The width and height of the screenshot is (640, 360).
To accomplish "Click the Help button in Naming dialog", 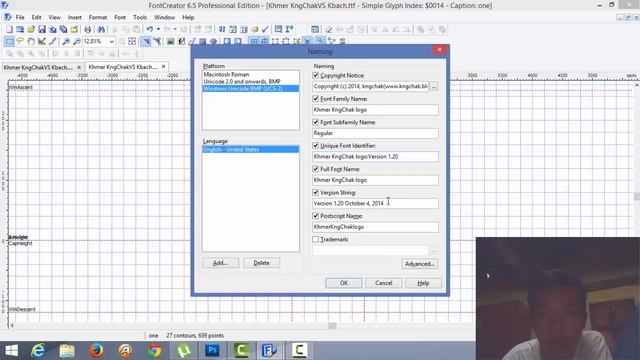I will [x=423, y=283].
